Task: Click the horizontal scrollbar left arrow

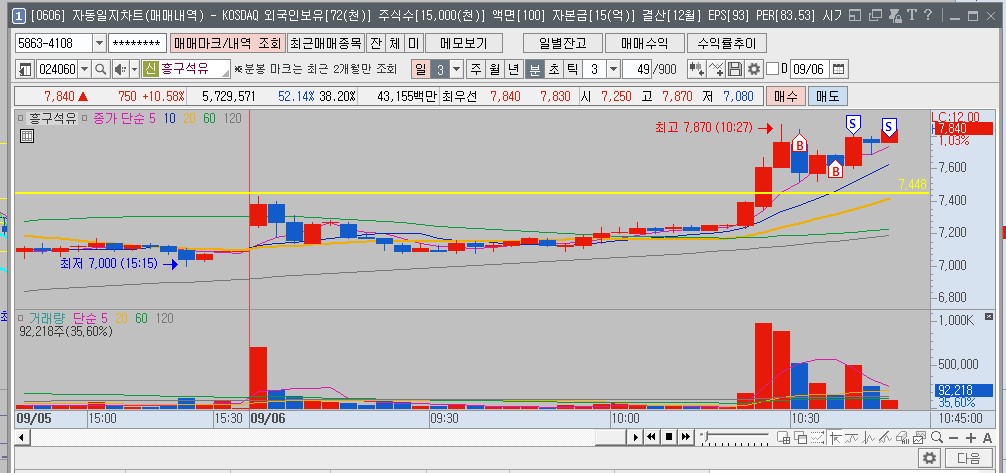Action: coord(21,438)
